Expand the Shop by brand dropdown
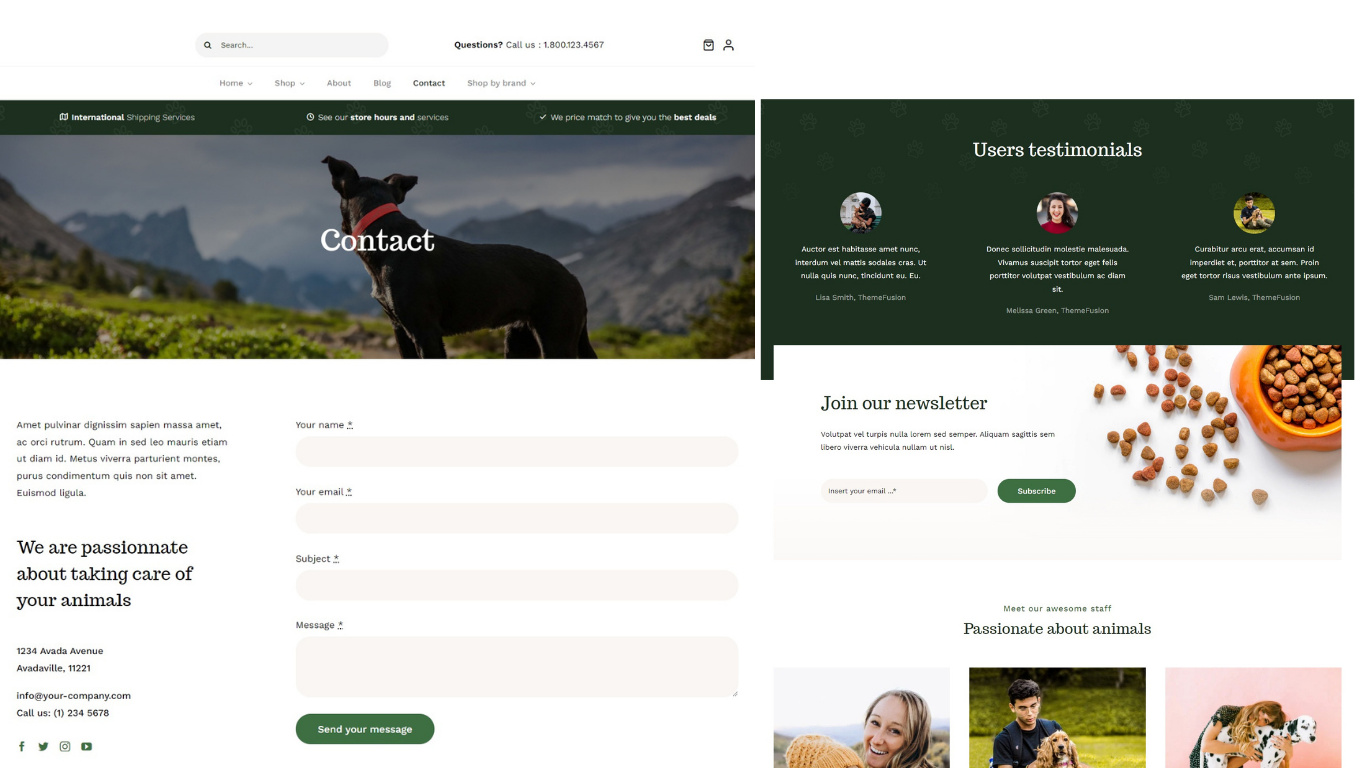 point(501,83)
